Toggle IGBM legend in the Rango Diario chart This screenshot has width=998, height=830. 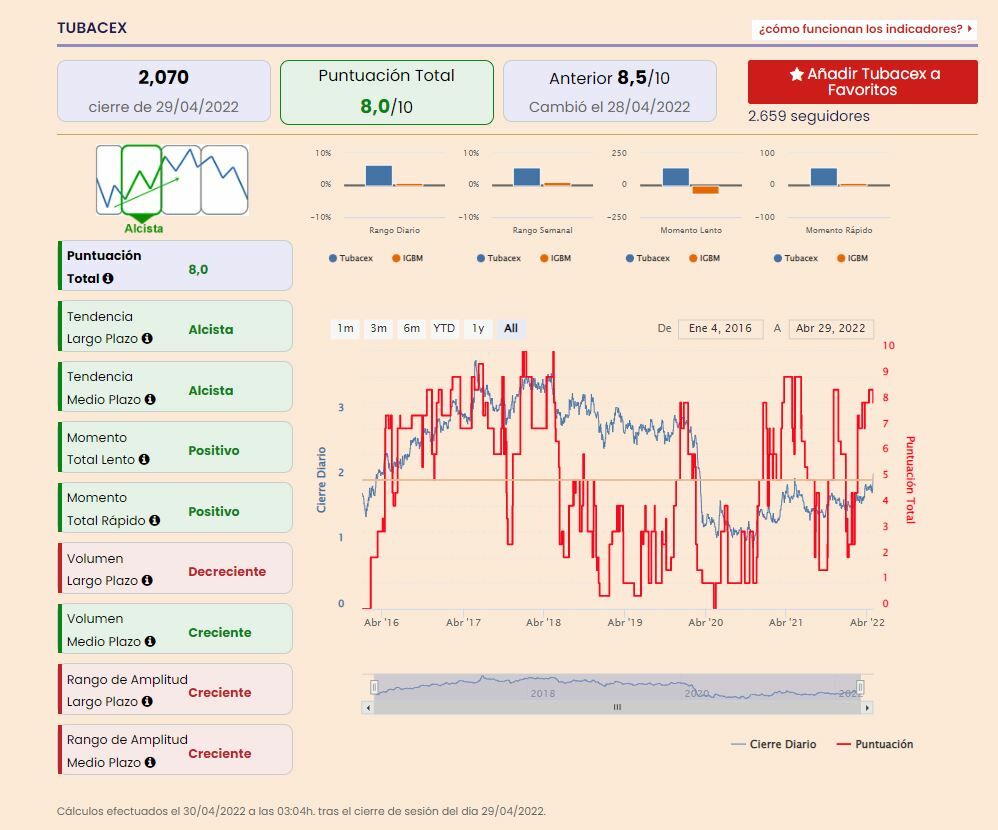tap(407, 258)
